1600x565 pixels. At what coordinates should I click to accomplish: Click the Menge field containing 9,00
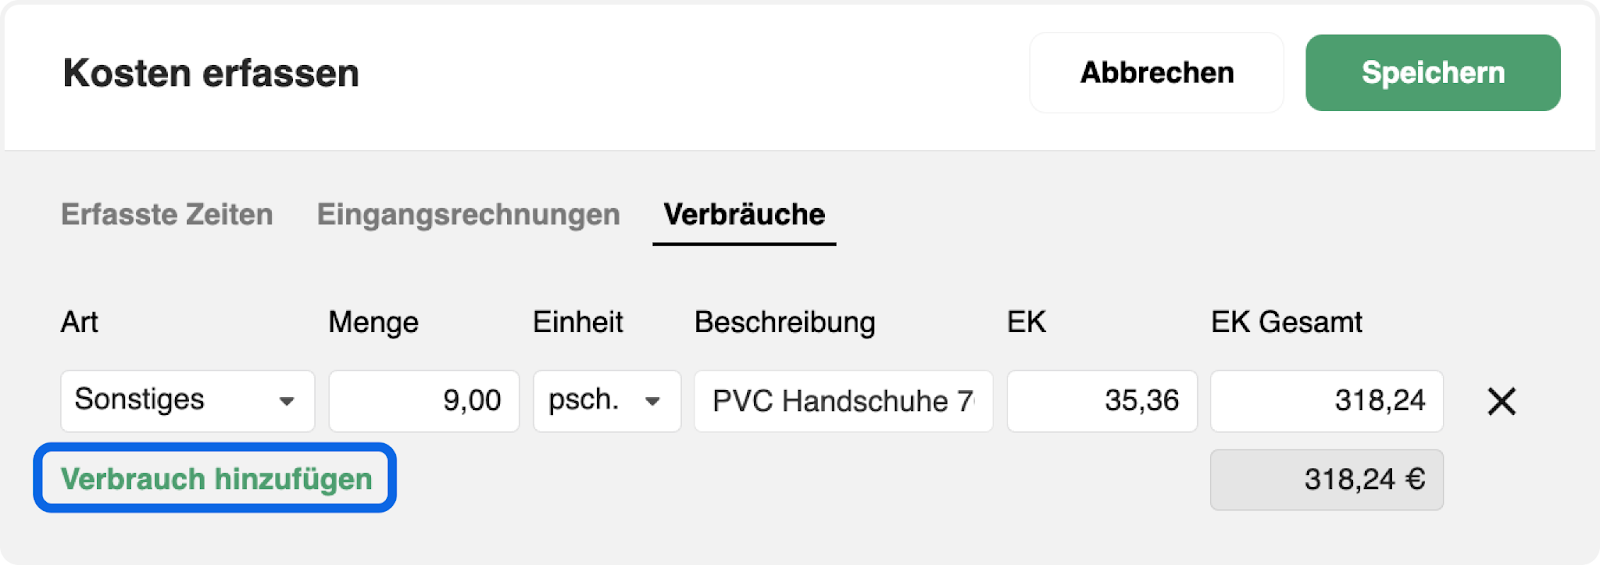coord(424,401)
